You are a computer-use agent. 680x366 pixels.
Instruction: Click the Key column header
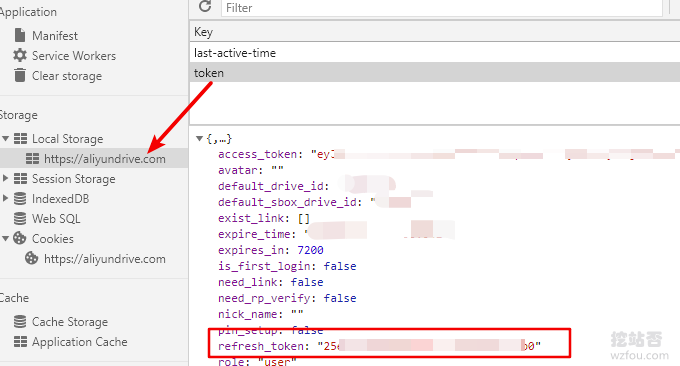pyautogui.click(x=435, y=32)
